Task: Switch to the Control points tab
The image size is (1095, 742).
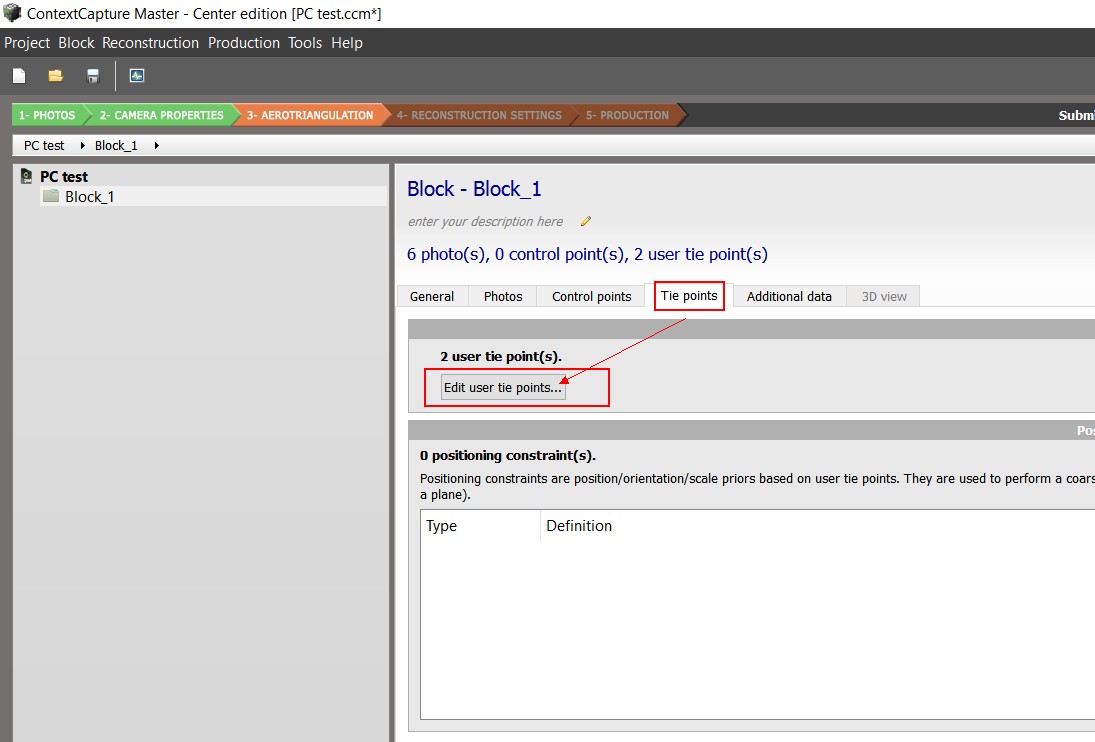Action: (x=591, y=297)
